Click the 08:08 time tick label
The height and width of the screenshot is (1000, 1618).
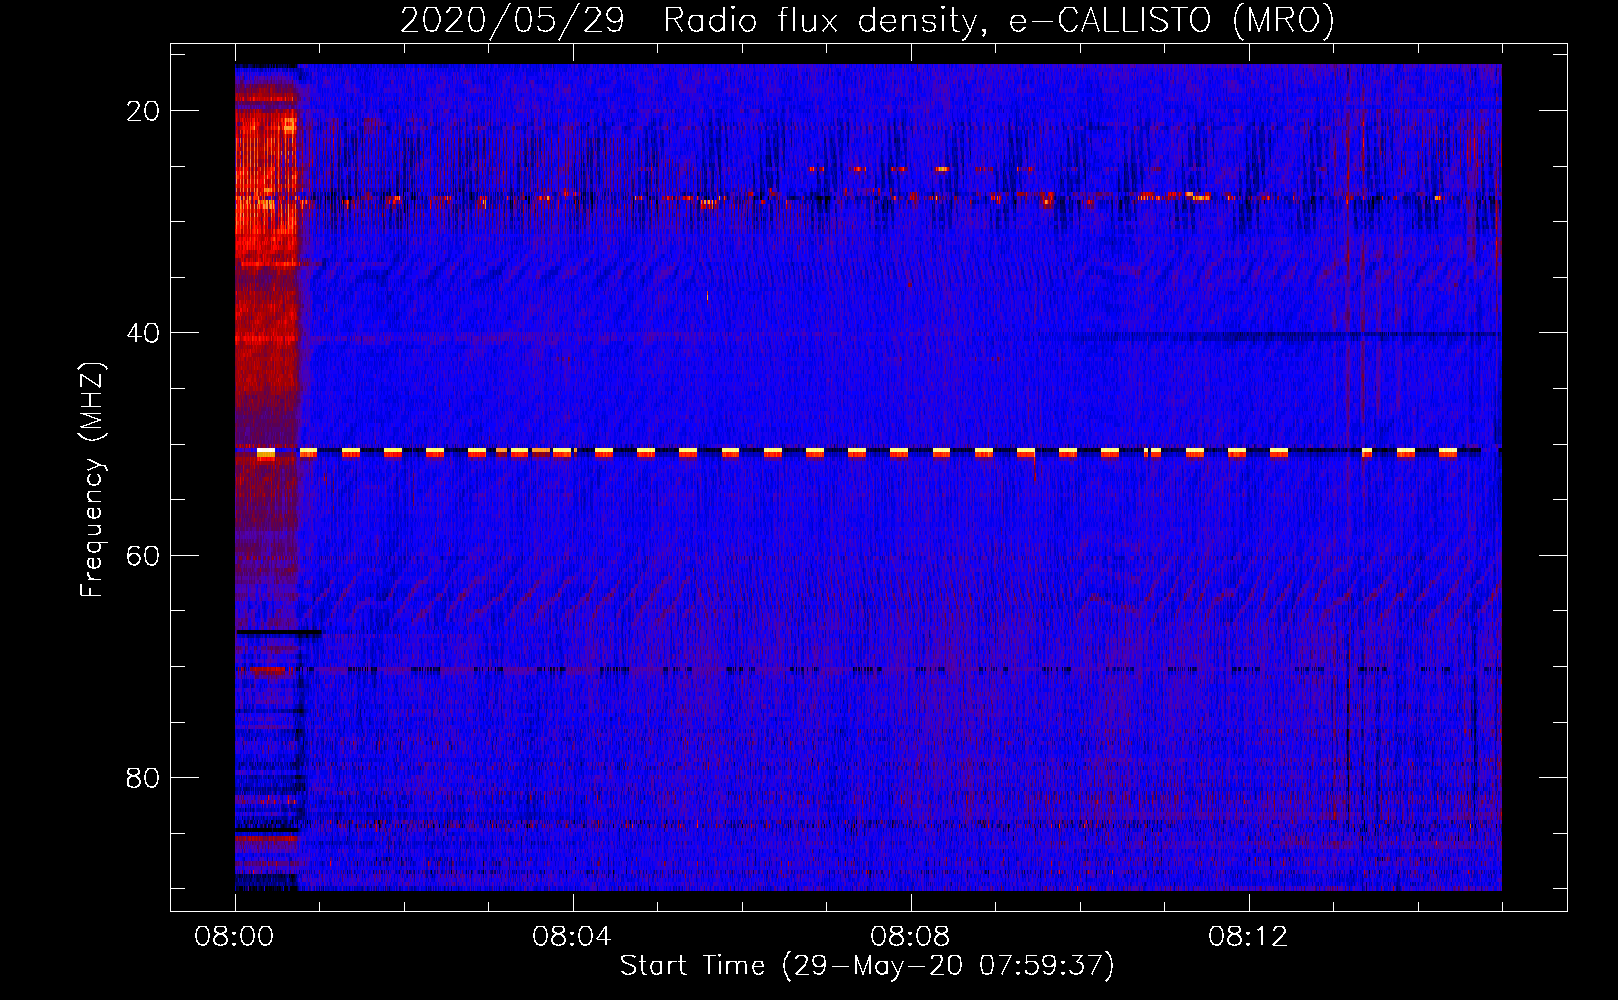(910, 937)
